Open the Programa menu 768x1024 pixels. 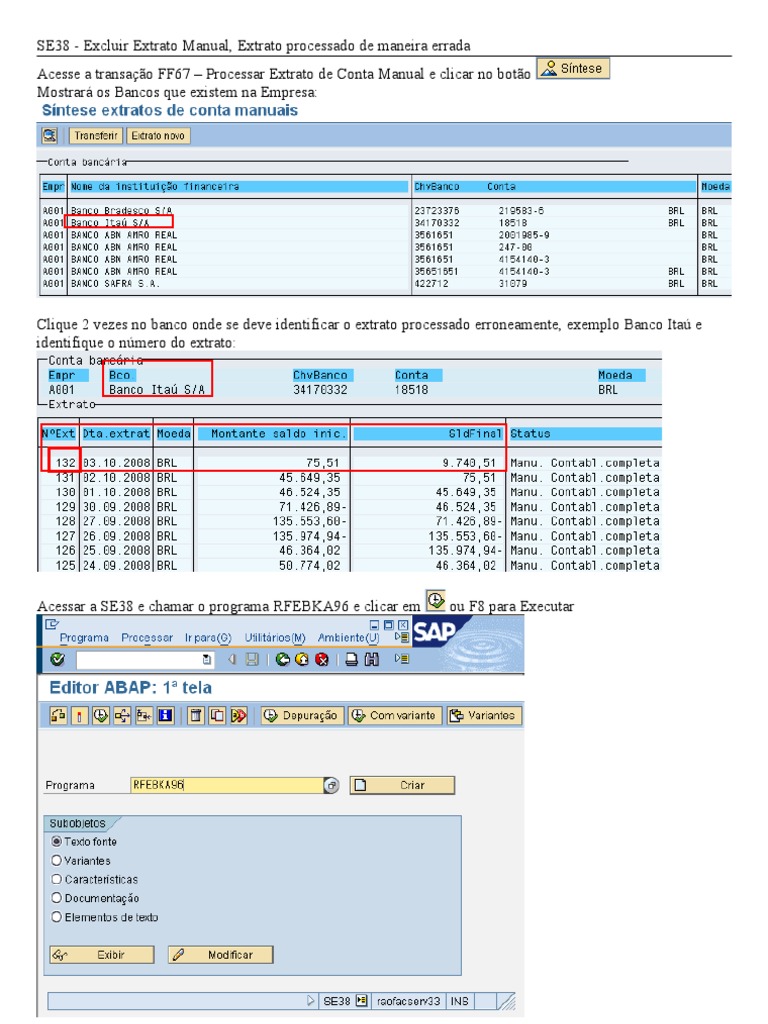click(84, 638)
